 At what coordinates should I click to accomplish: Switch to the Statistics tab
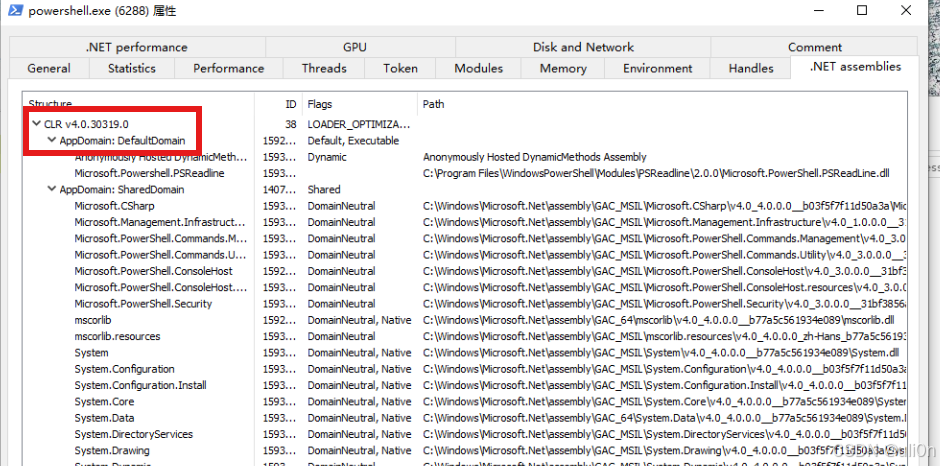[132, 68]
